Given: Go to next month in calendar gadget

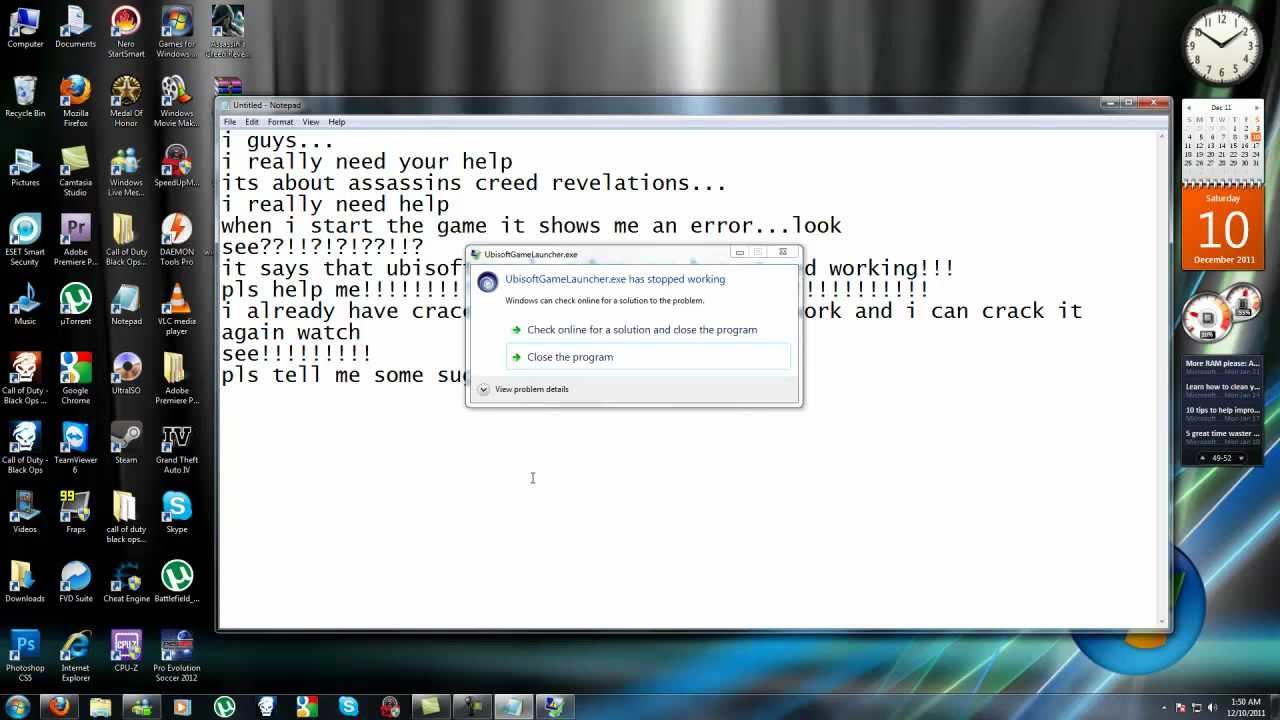Looking at the screenshot, I should 1256,107.
